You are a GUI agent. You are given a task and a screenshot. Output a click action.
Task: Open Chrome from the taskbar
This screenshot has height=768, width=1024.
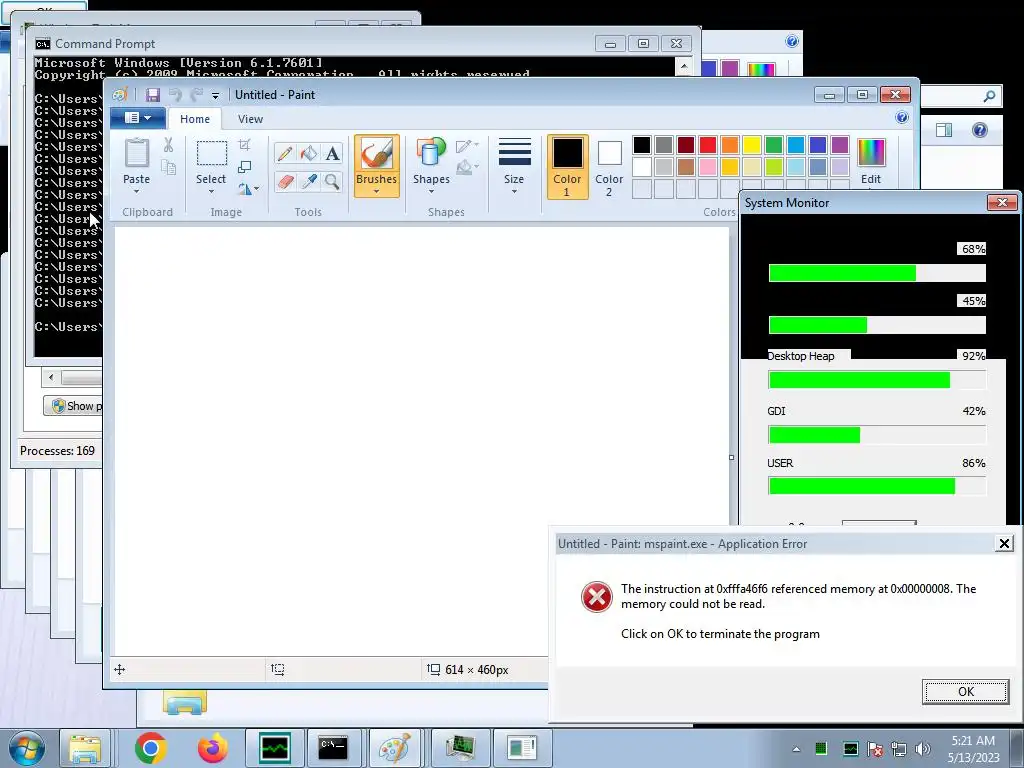(x=151, y=748)
